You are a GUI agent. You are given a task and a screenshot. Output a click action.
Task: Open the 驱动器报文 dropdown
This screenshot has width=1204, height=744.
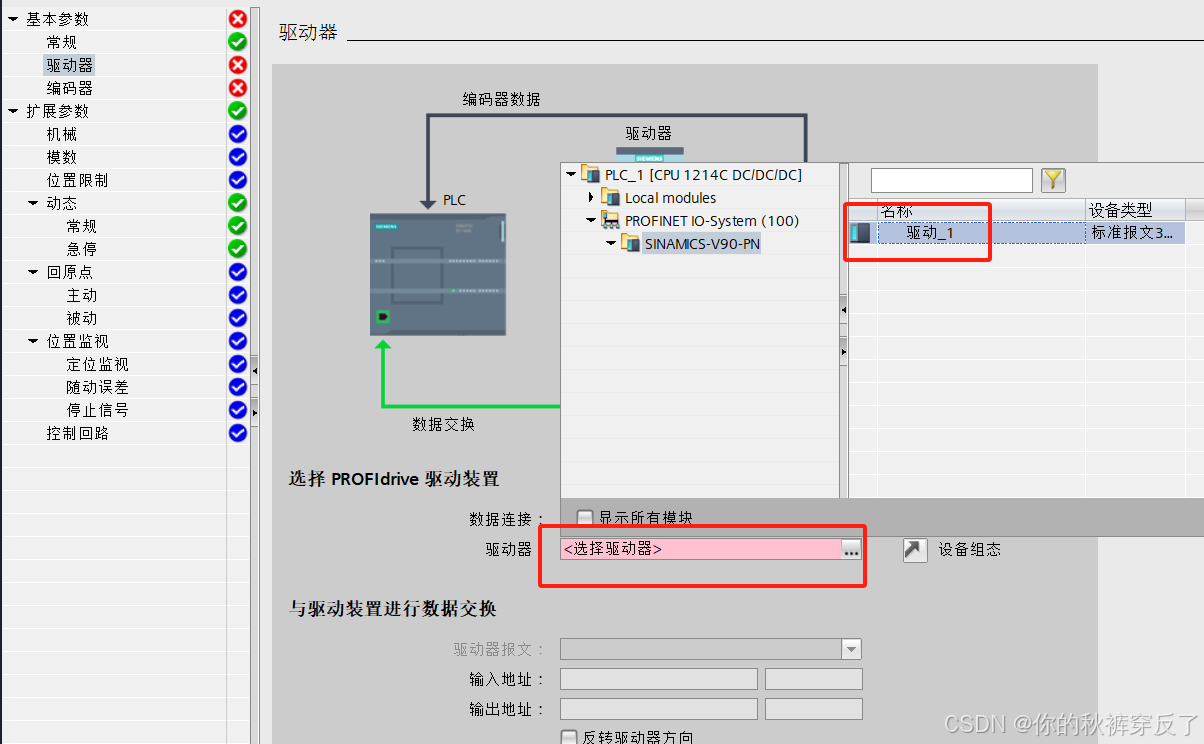(851, 650)
